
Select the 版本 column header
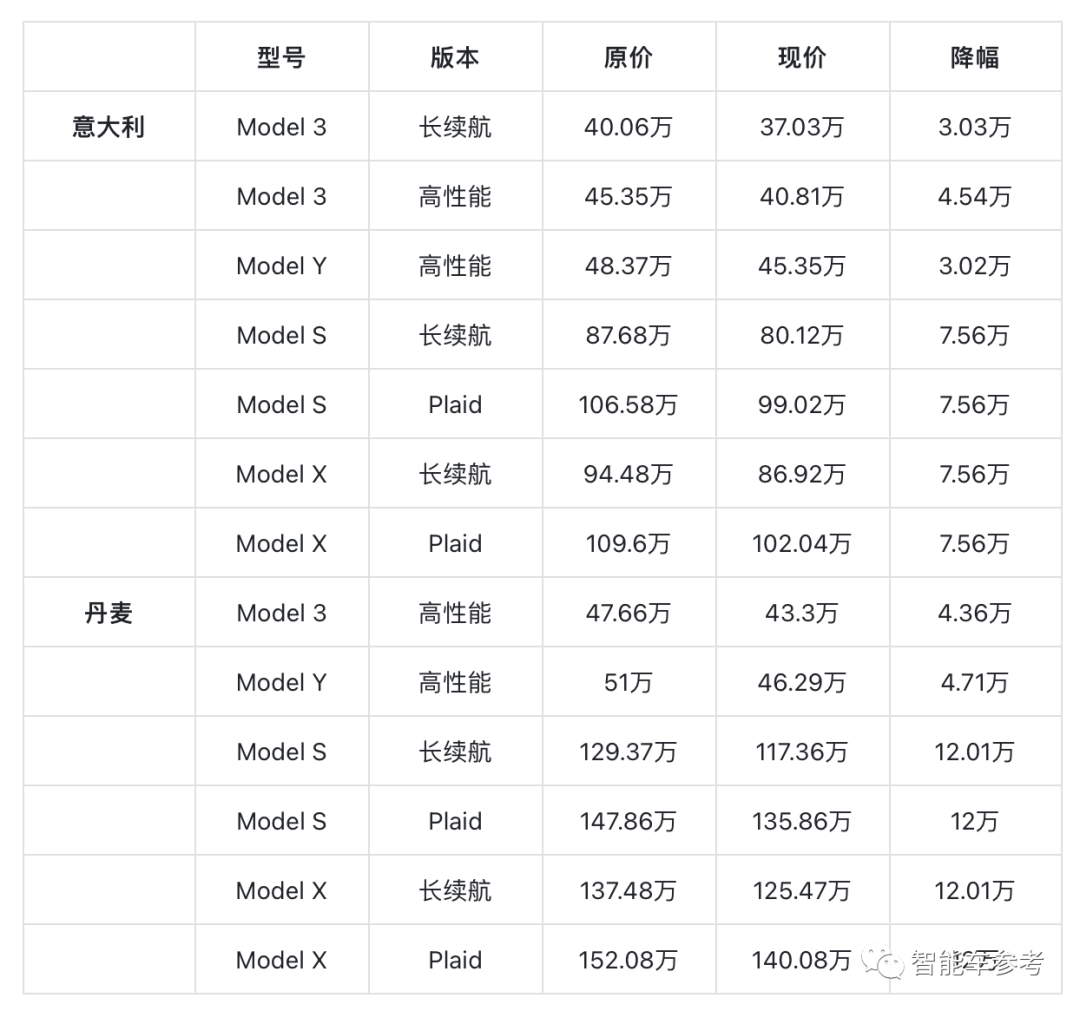point(455,58)
